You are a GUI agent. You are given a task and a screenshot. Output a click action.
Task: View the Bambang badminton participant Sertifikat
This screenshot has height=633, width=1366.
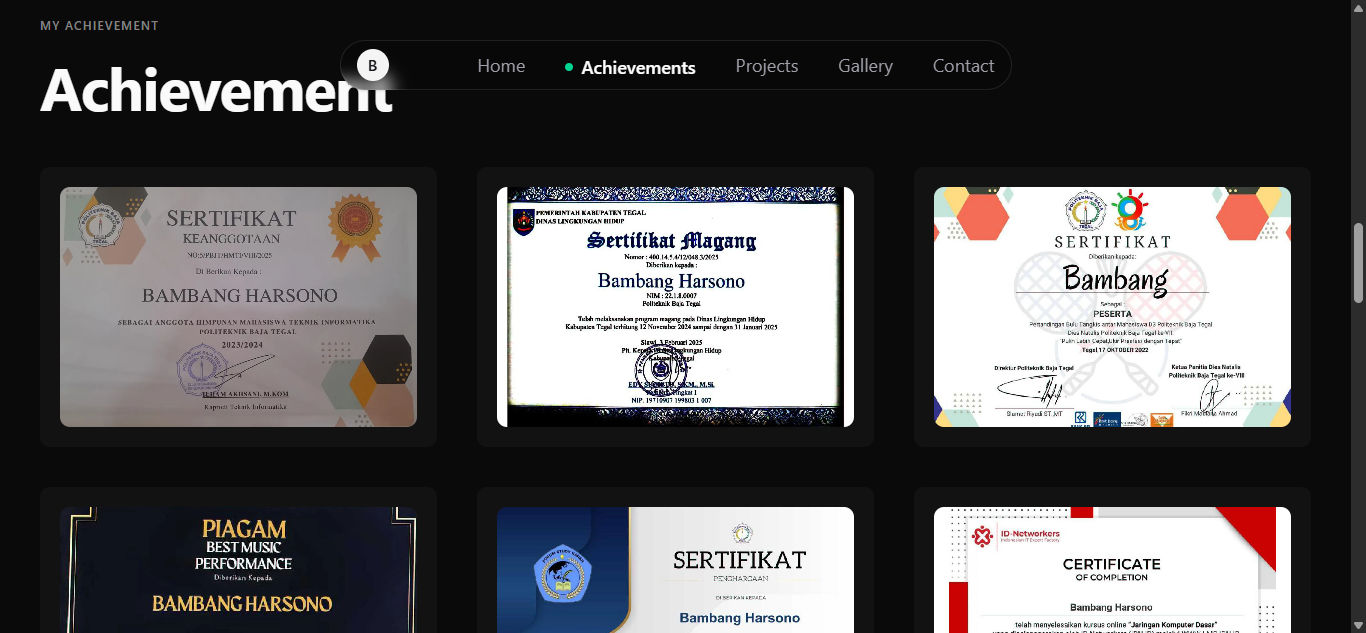coord(1111,306)
